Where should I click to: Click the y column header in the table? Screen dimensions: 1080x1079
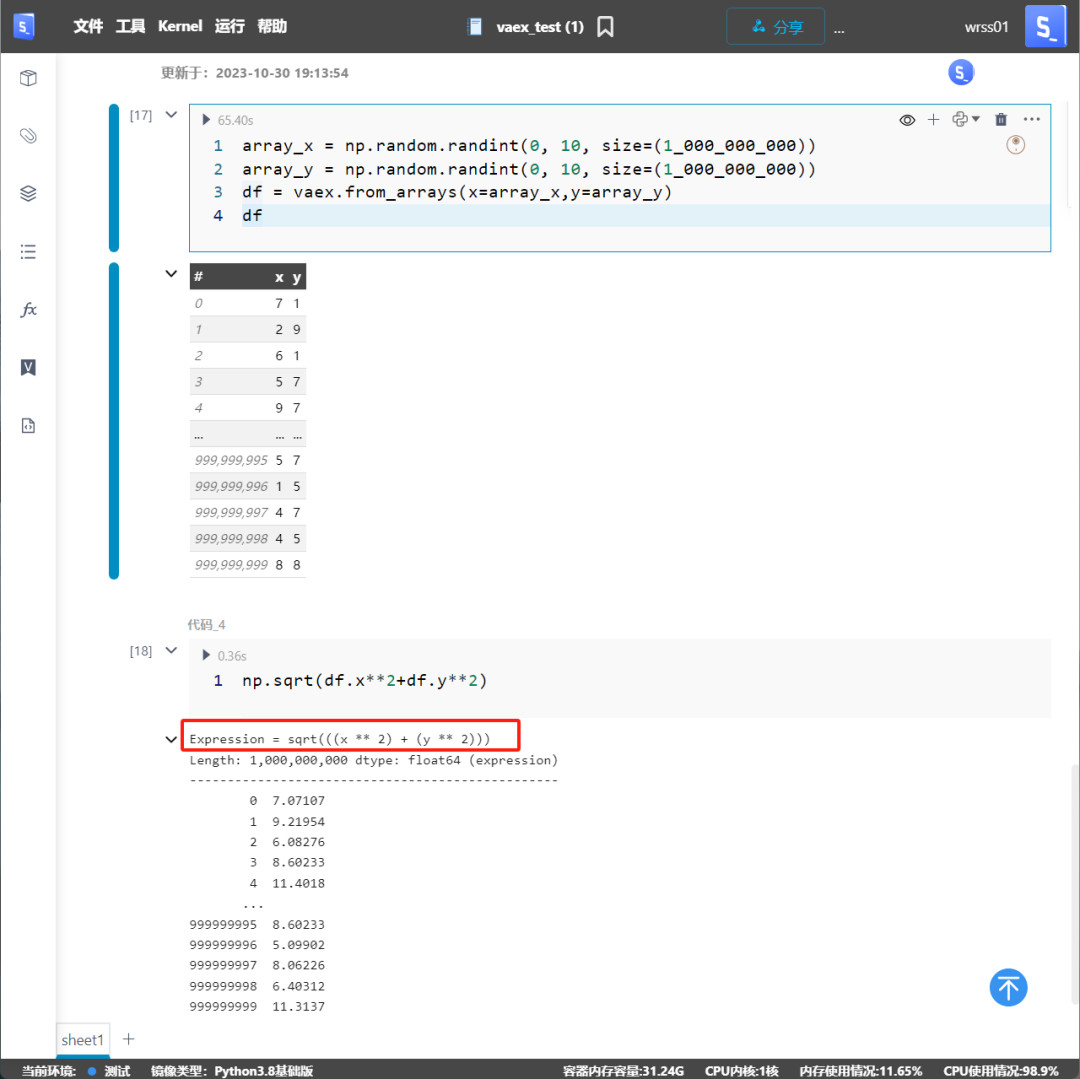pos(296,277)
